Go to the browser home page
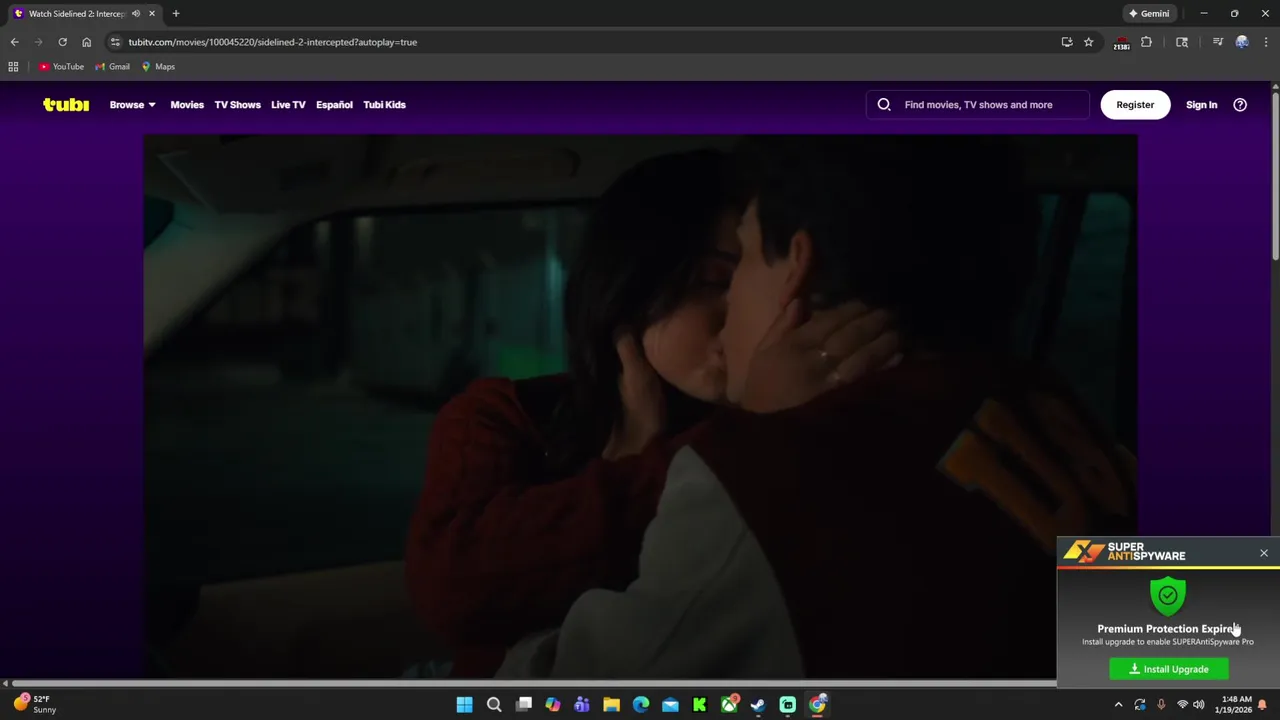 86,42
